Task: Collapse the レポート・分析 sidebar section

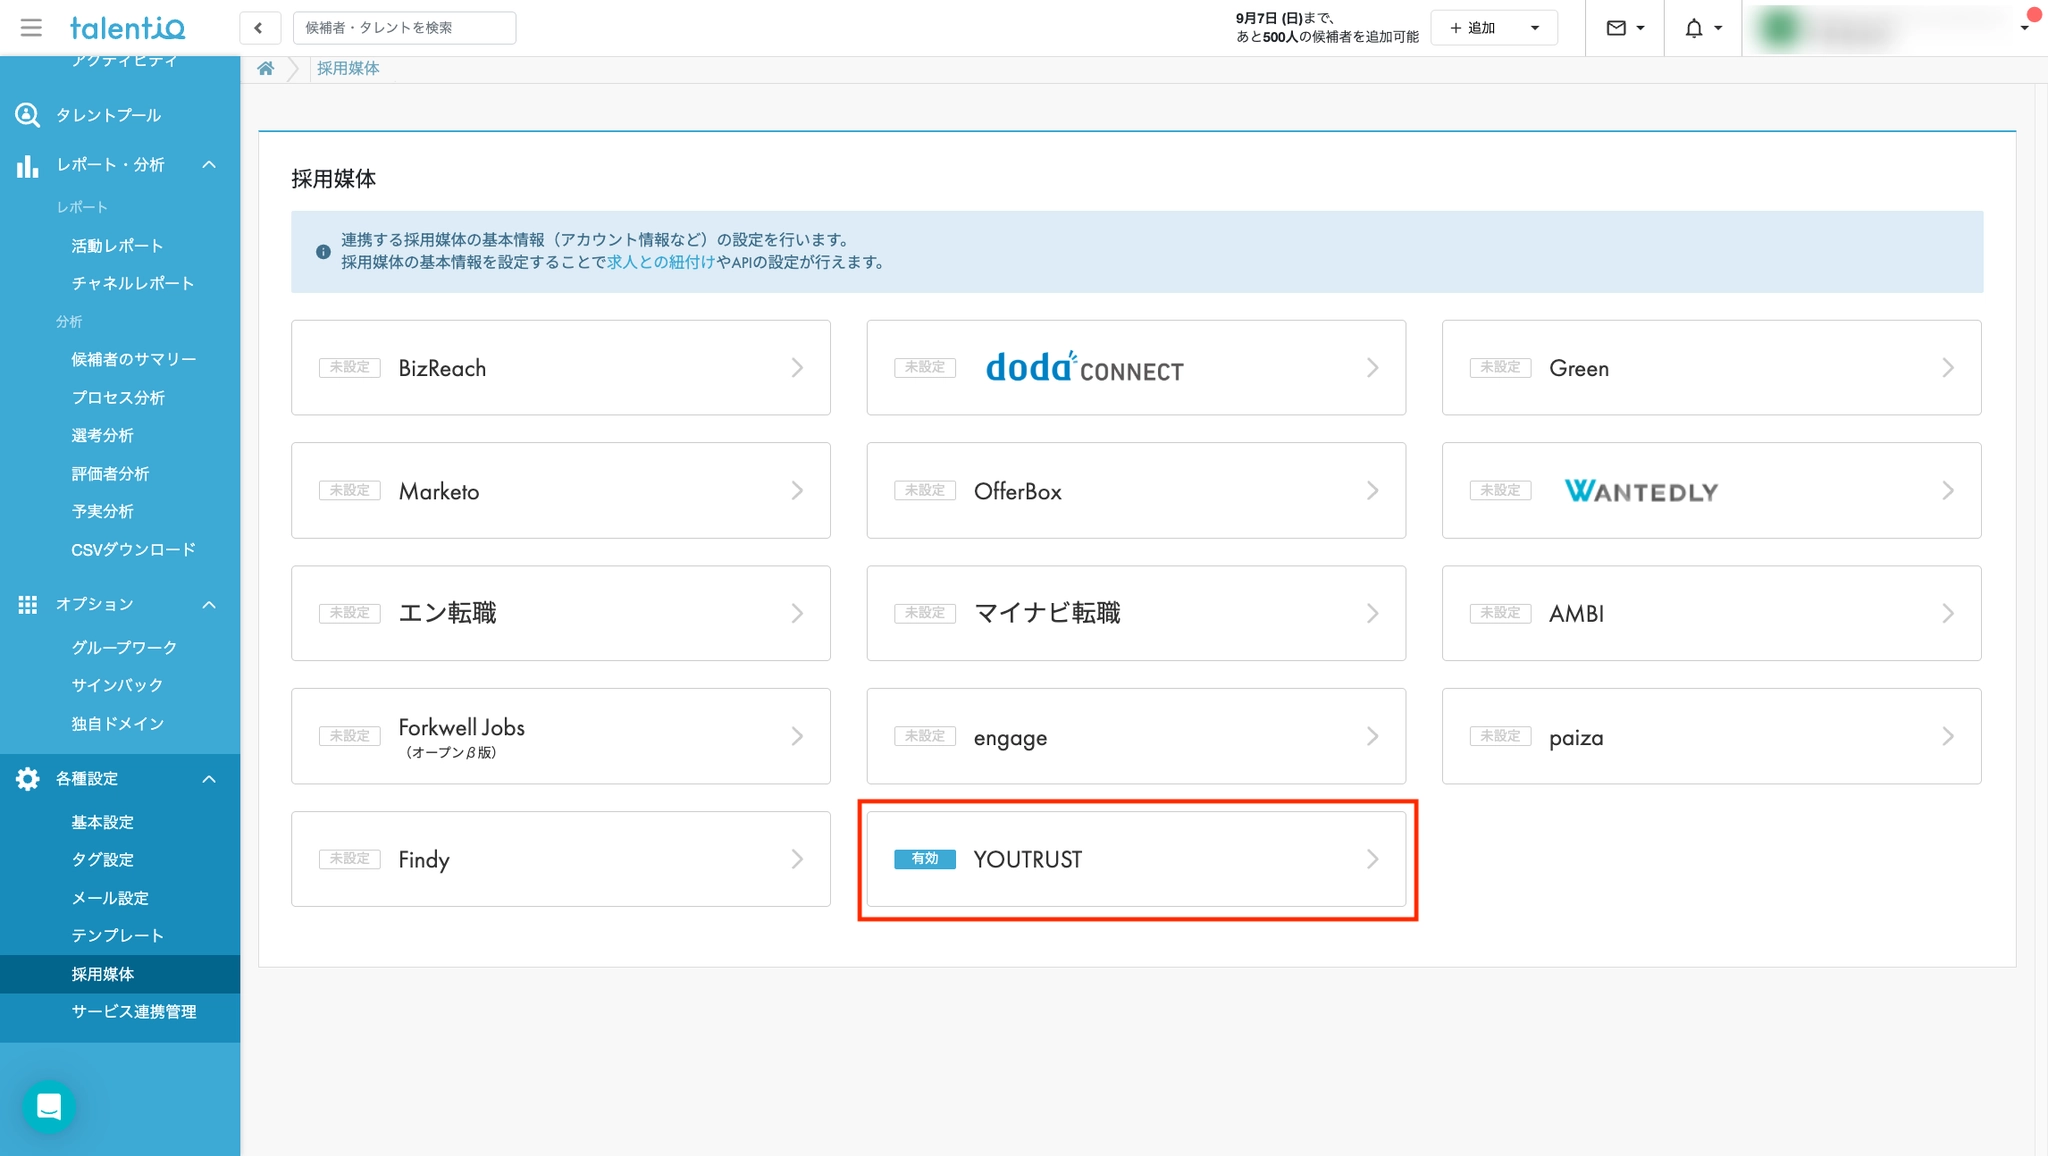Action: (x=209, y=165)
